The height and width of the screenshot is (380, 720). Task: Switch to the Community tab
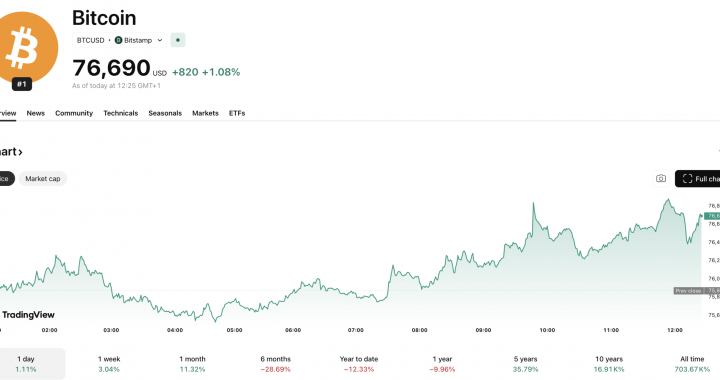(x=74, y=113)
